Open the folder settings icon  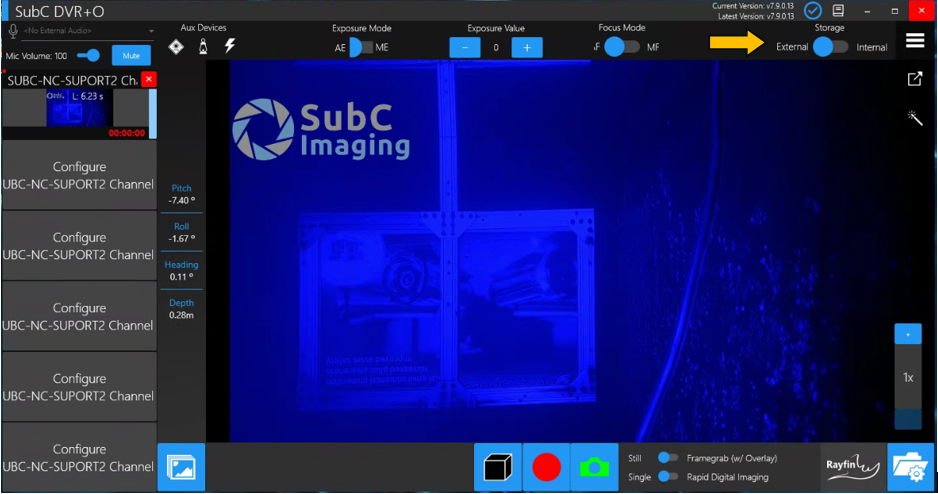tap(911, 467)
